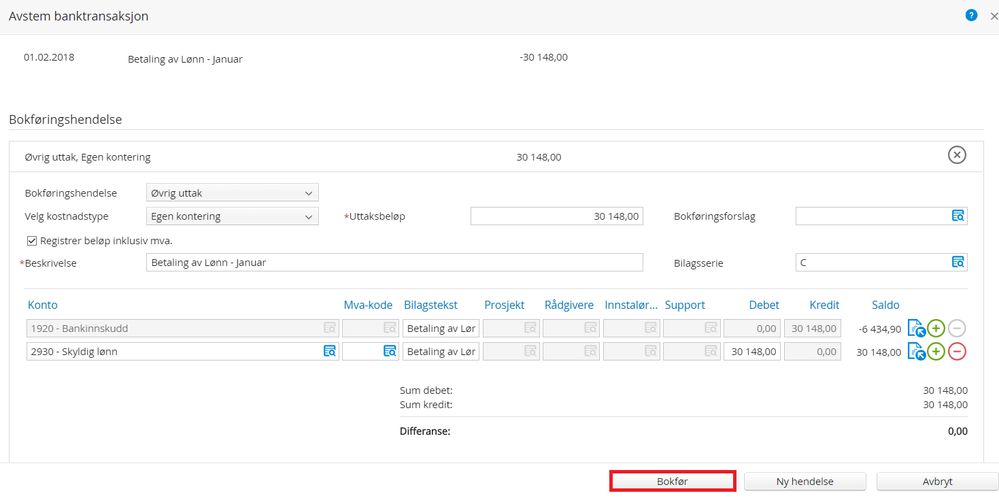The height and width of the screenshot is (498, 999).
Task: Click the Ny hendelse button
Action: point(805,481)
